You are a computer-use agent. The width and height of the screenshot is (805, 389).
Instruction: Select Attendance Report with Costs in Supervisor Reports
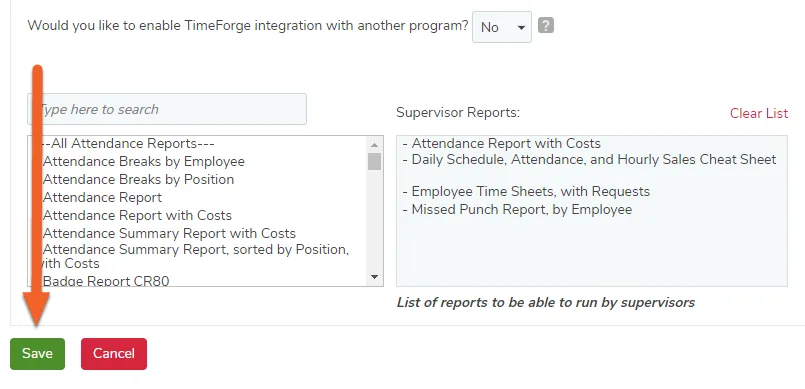502,144
